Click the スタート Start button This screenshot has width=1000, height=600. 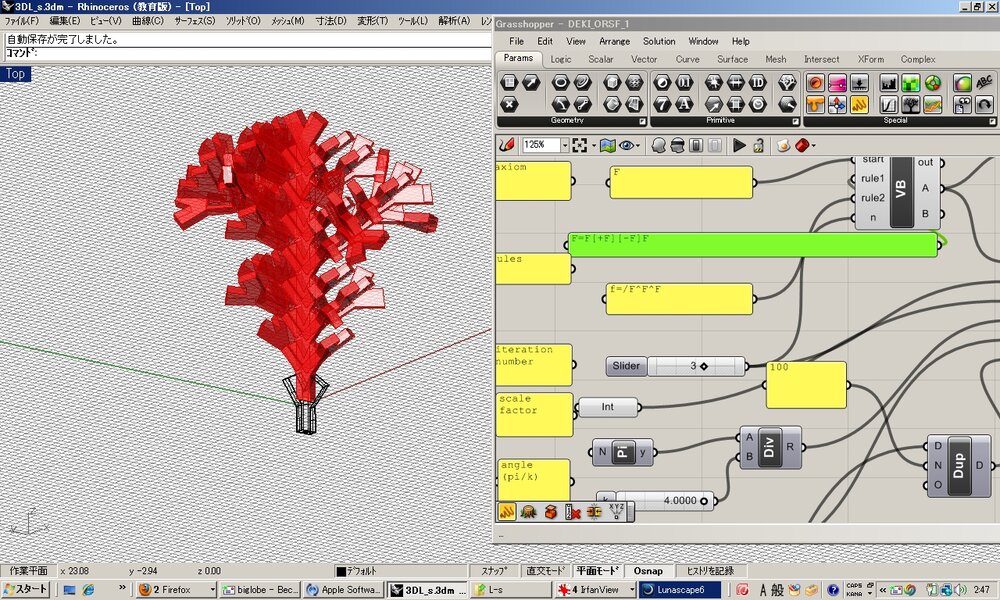tap(26, 590)
